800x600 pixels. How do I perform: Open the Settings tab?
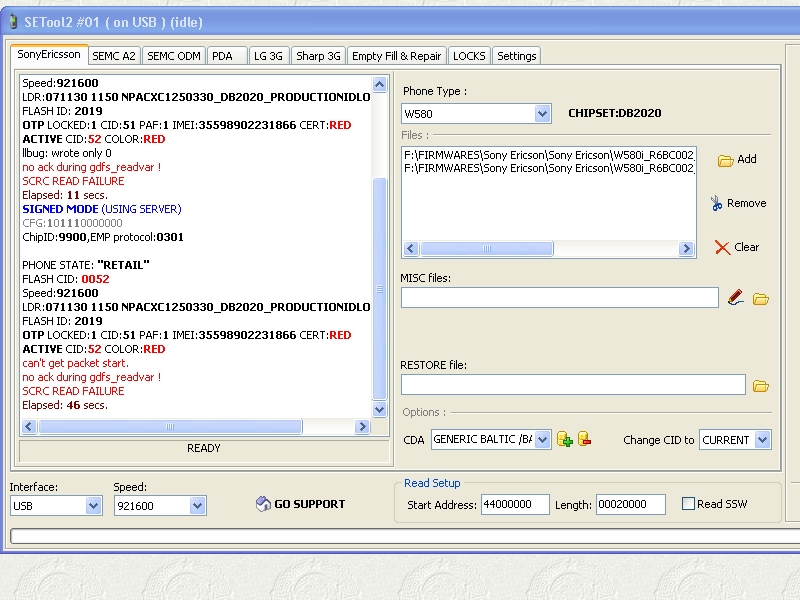pos(516,56)
